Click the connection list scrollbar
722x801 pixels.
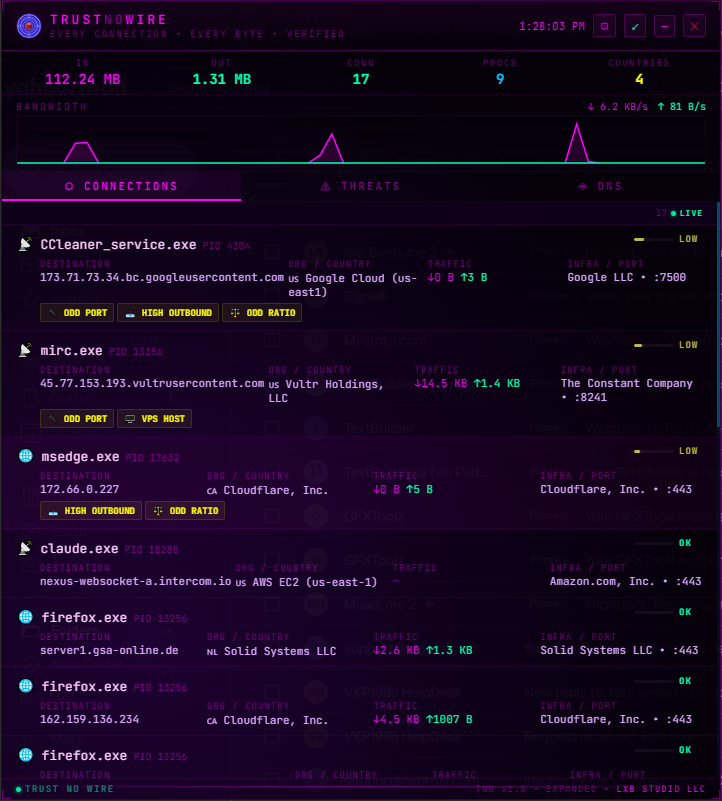(718, 315)
